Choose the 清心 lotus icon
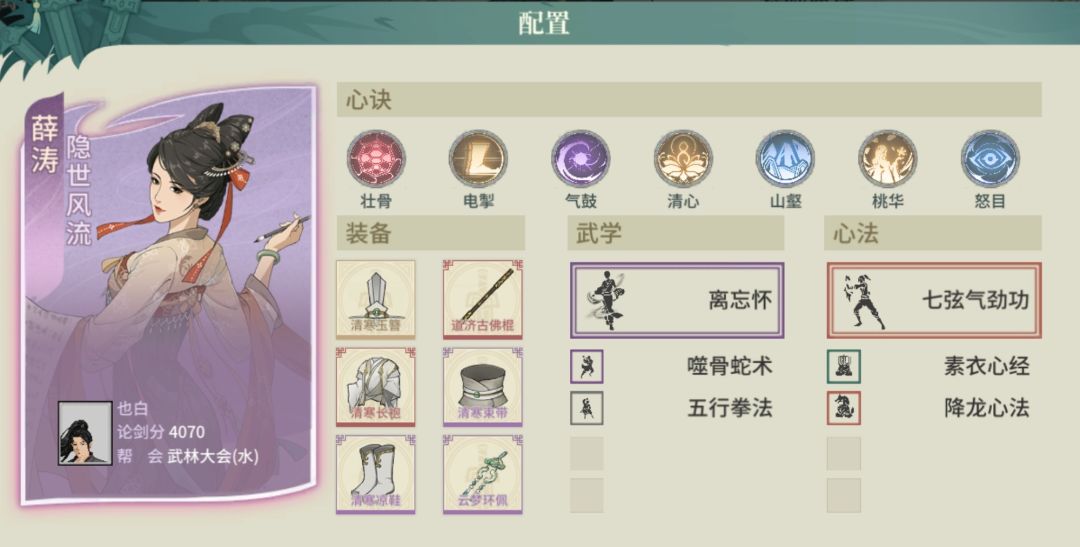 683,159
